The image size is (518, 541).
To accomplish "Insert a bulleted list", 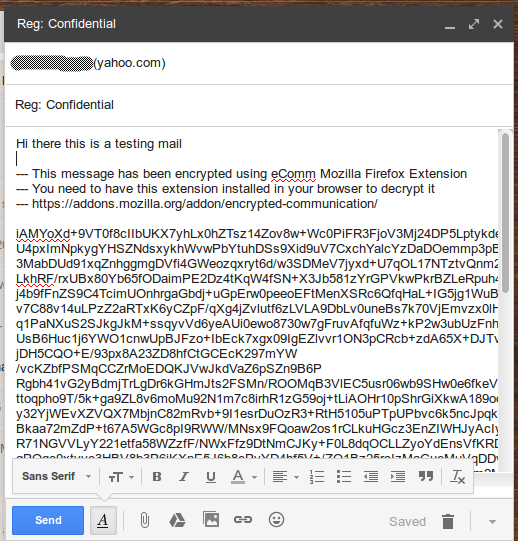I will point(344,477).
